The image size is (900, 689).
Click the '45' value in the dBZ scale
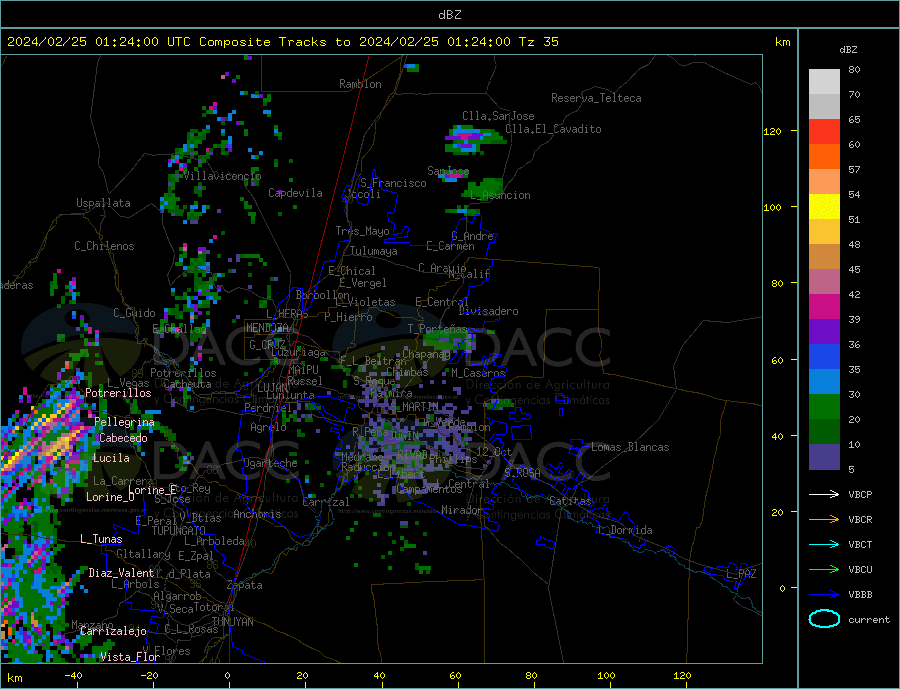point(854,269)
